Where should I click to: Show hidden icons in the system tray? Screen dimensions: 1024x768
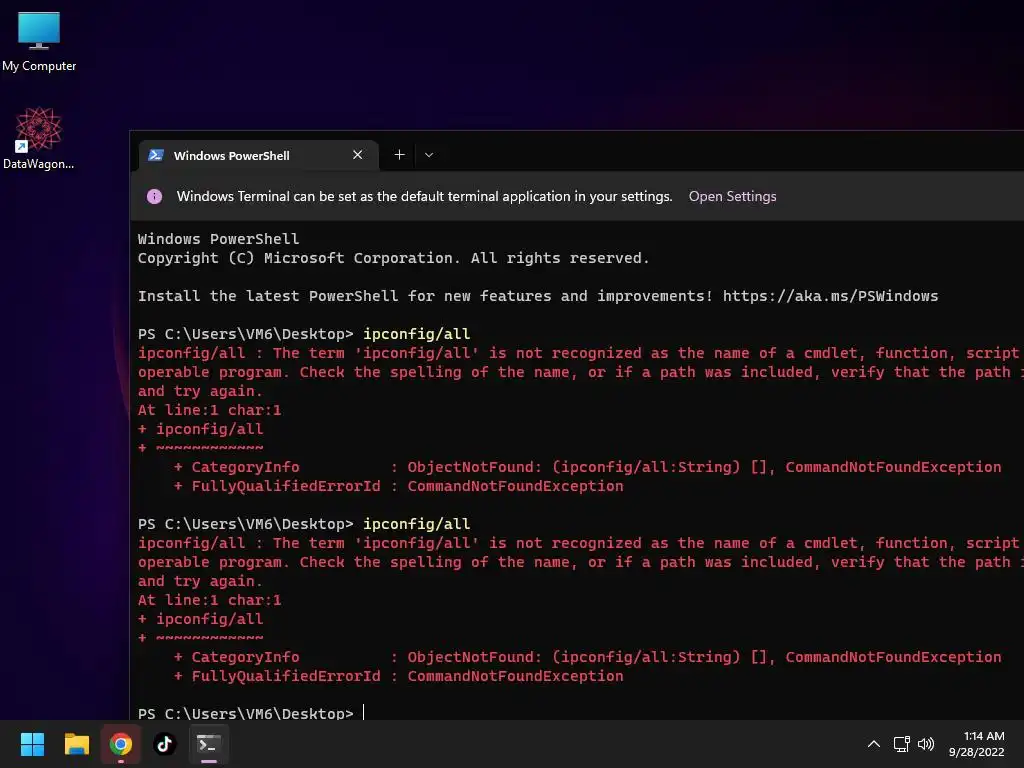click(874, 744)
